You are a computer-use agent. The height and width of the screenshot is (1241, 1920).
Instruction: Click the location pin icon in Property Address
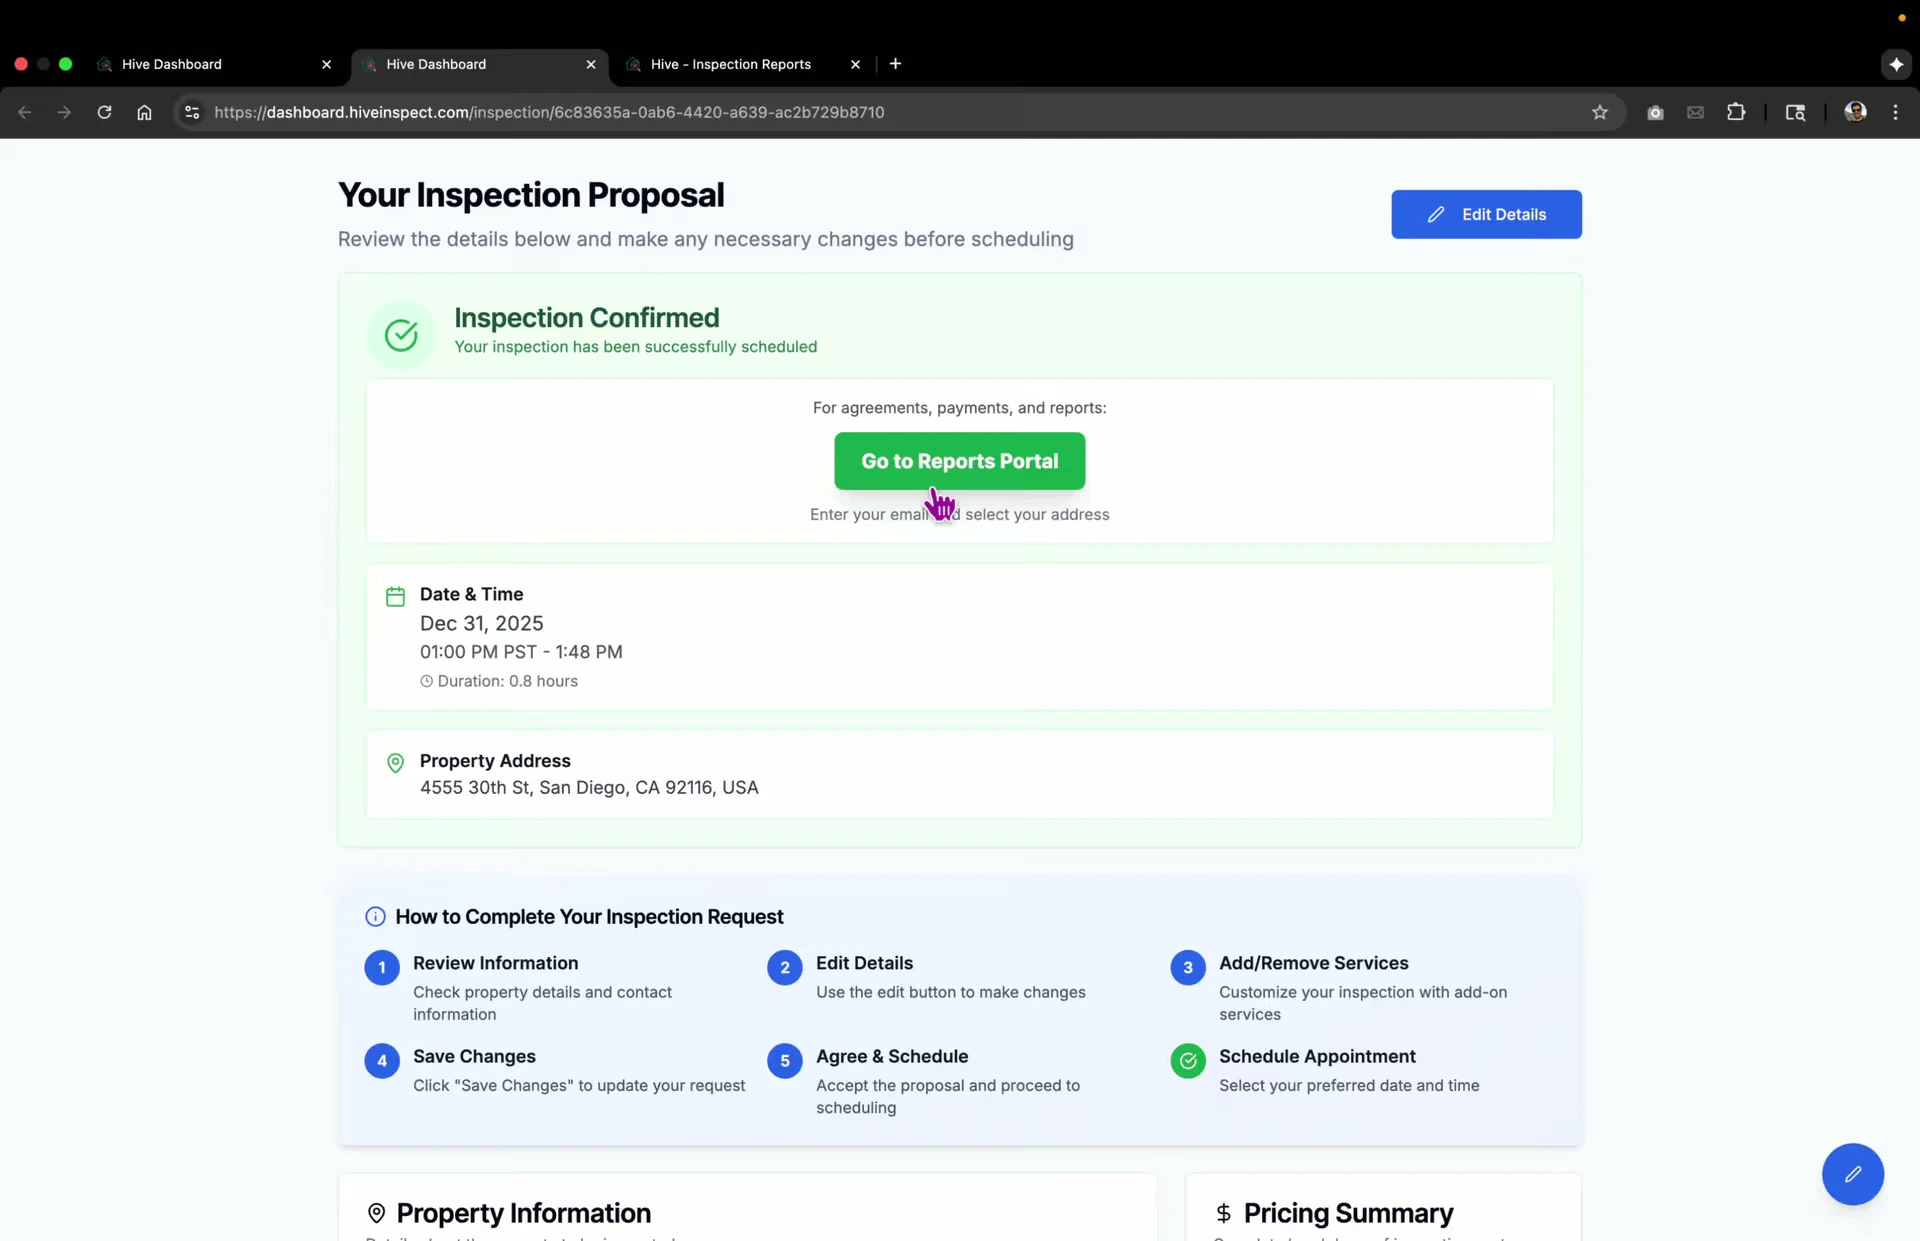[x=395, y=763]
